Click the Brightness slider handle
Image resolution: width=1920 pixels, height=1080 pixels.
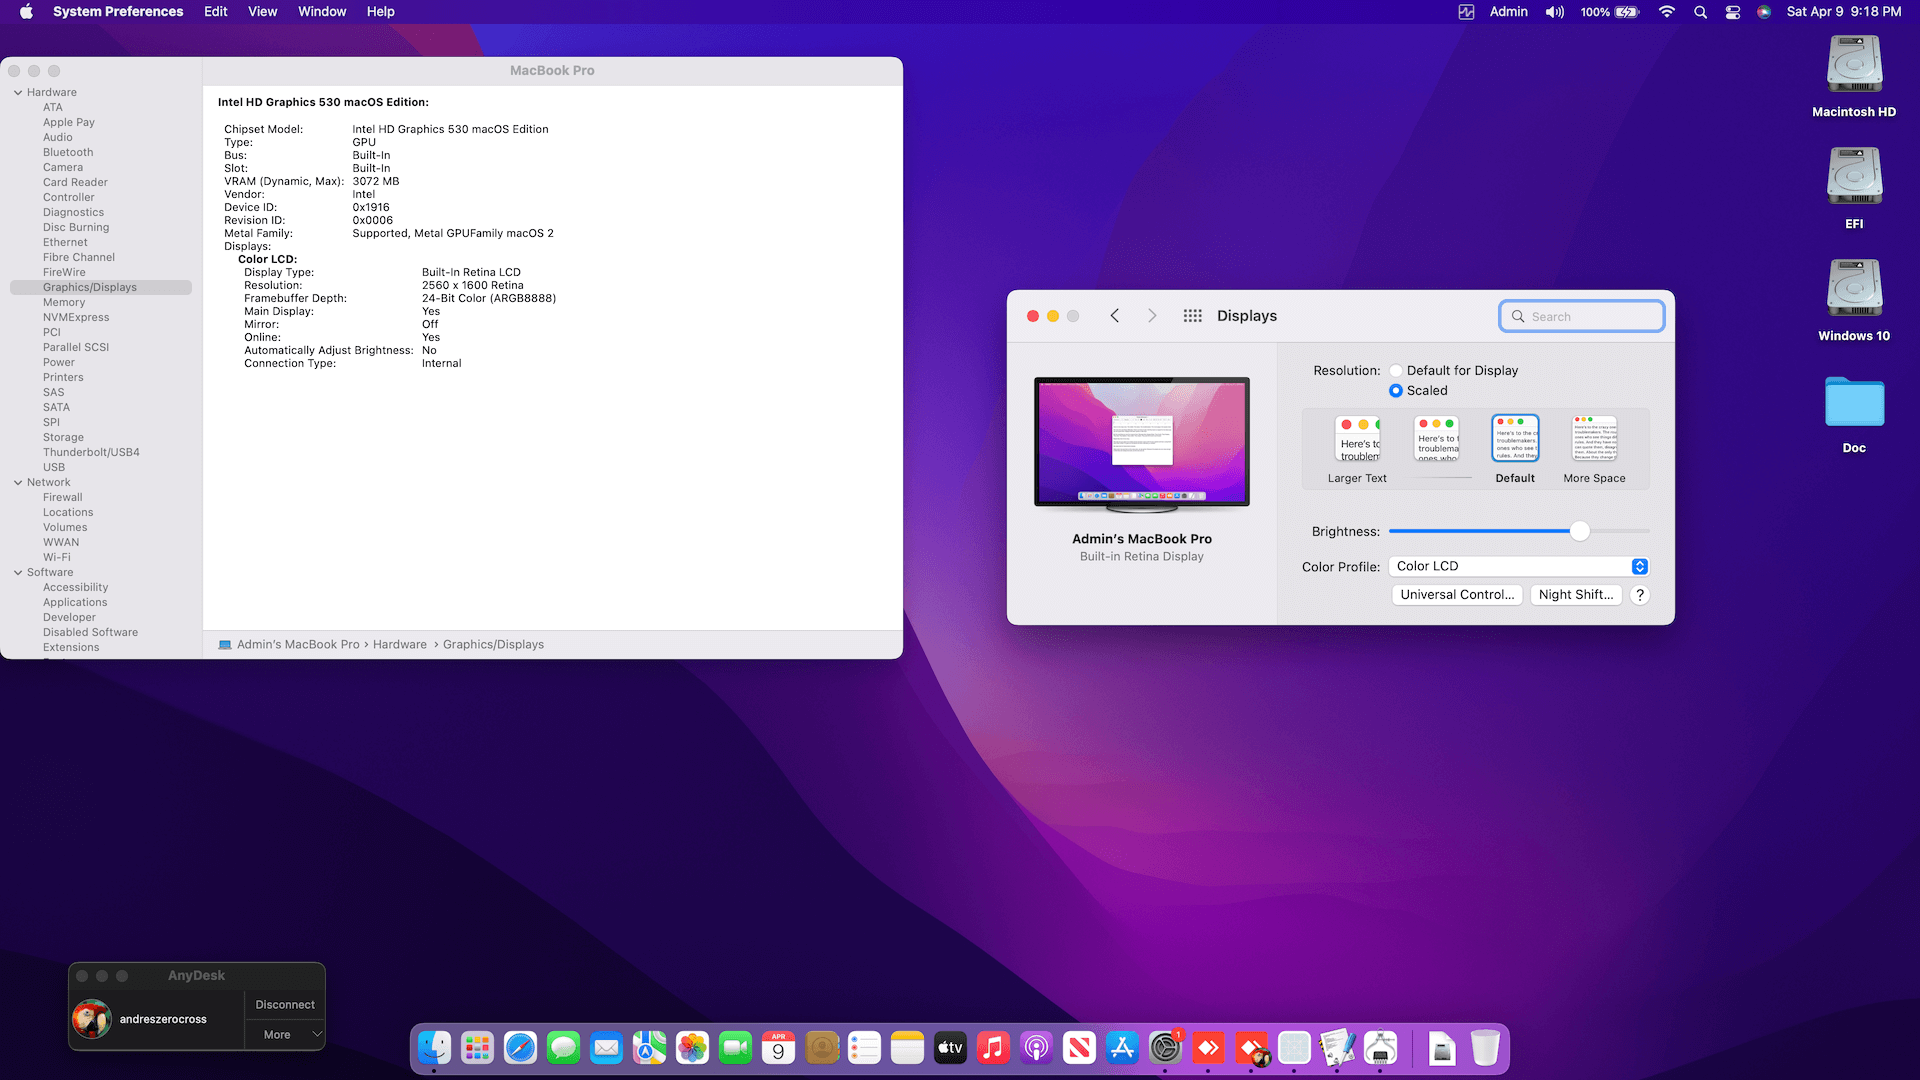1579,532
